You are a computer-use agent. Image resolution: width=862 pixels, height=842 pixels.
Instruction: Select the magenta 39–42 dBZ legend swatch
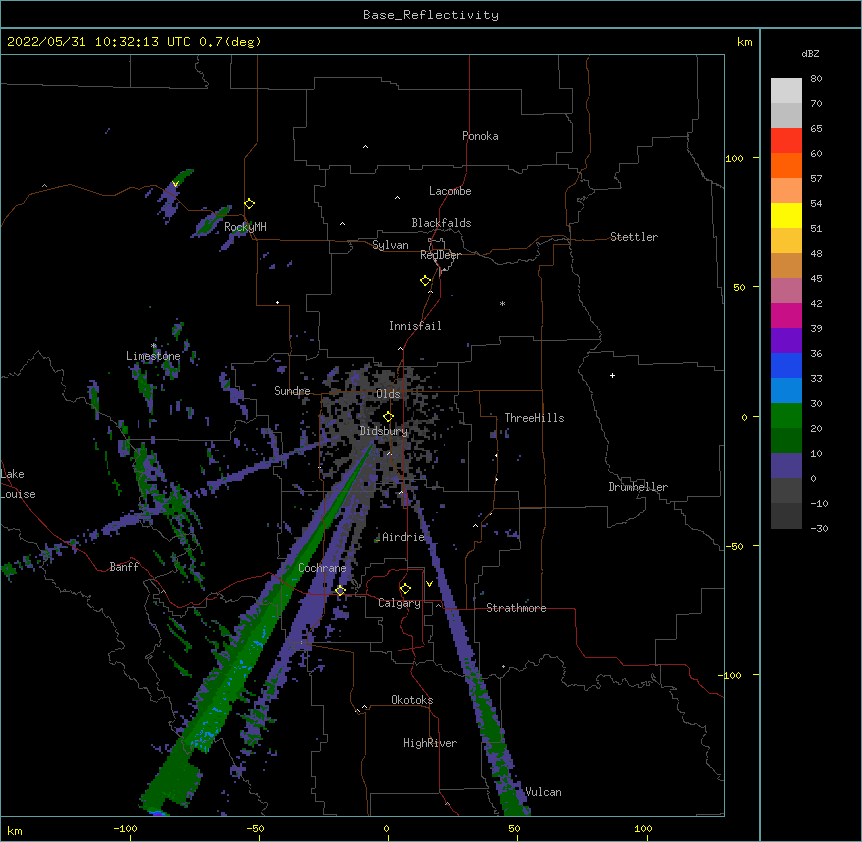pos(786,315)
